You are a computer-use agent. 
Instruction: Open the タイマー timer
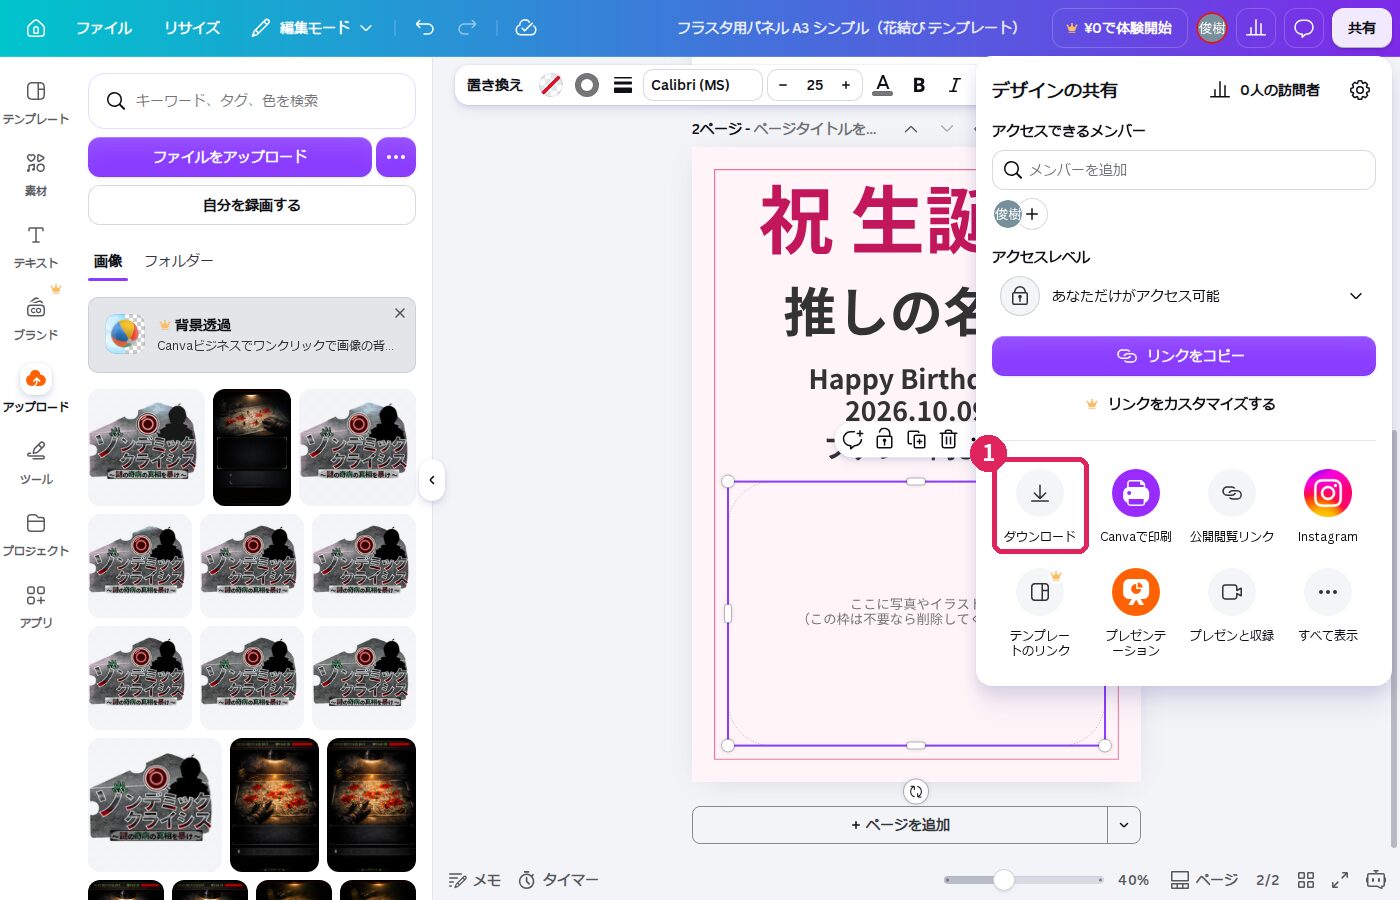point(559,880)
